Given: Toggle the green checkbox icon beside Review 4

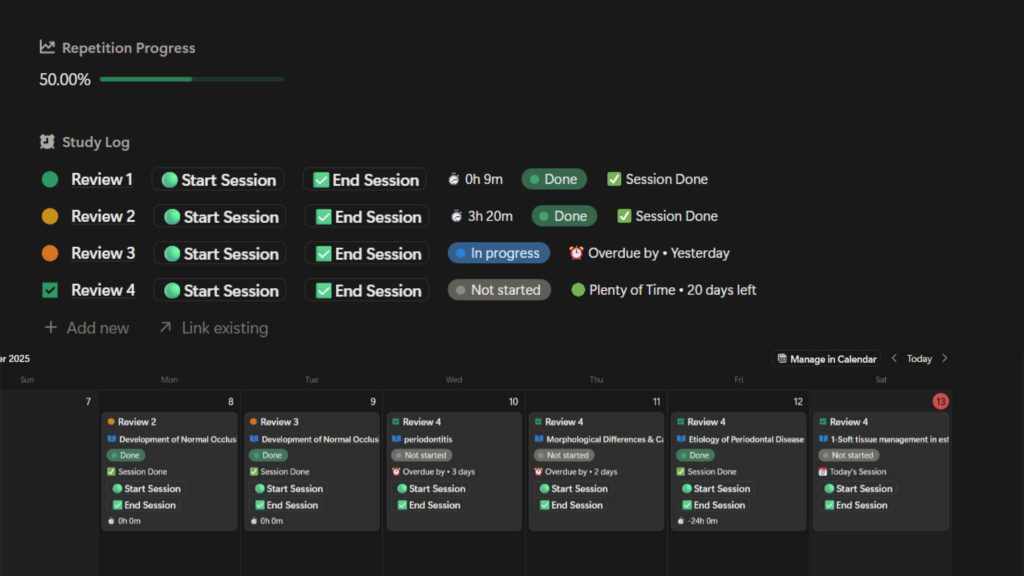Looking at the screenshot, I should coord(50,291).
